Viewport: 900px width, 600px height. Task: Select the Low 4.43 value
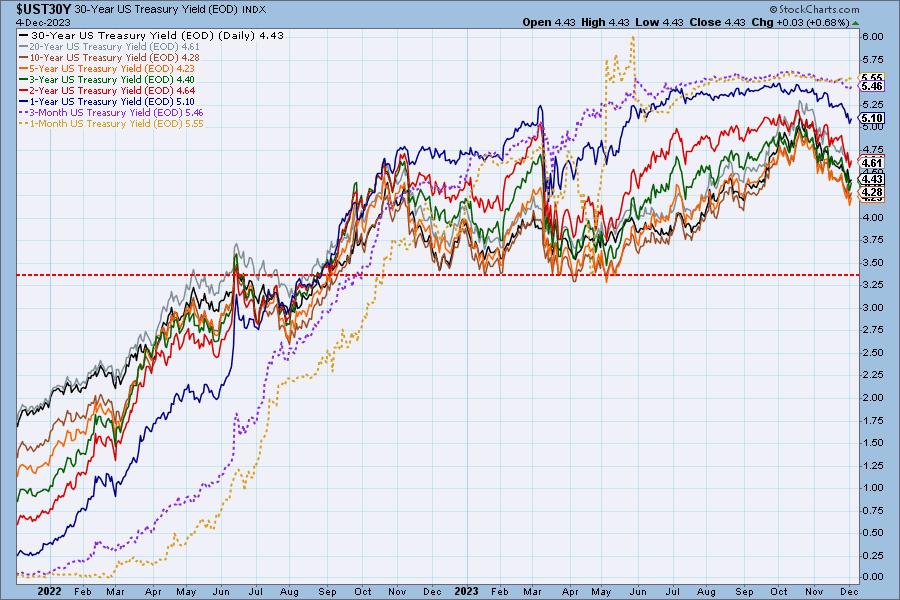coord(660,22)
